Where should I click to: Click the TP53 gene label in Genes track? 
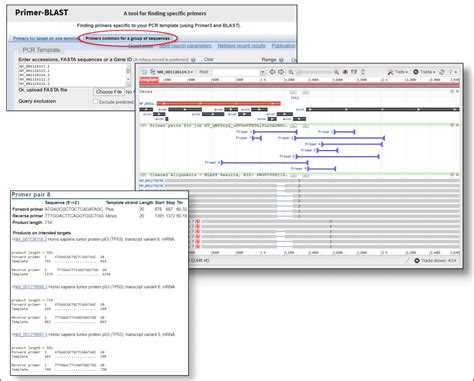(x=295, y=98)
